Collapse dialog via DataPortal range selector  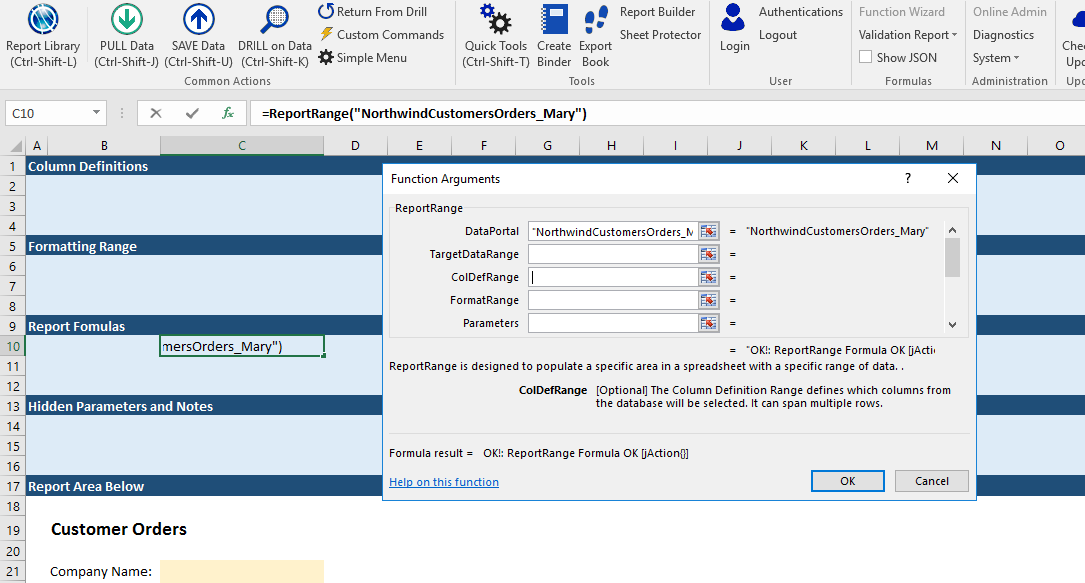[x=709, y=232]
